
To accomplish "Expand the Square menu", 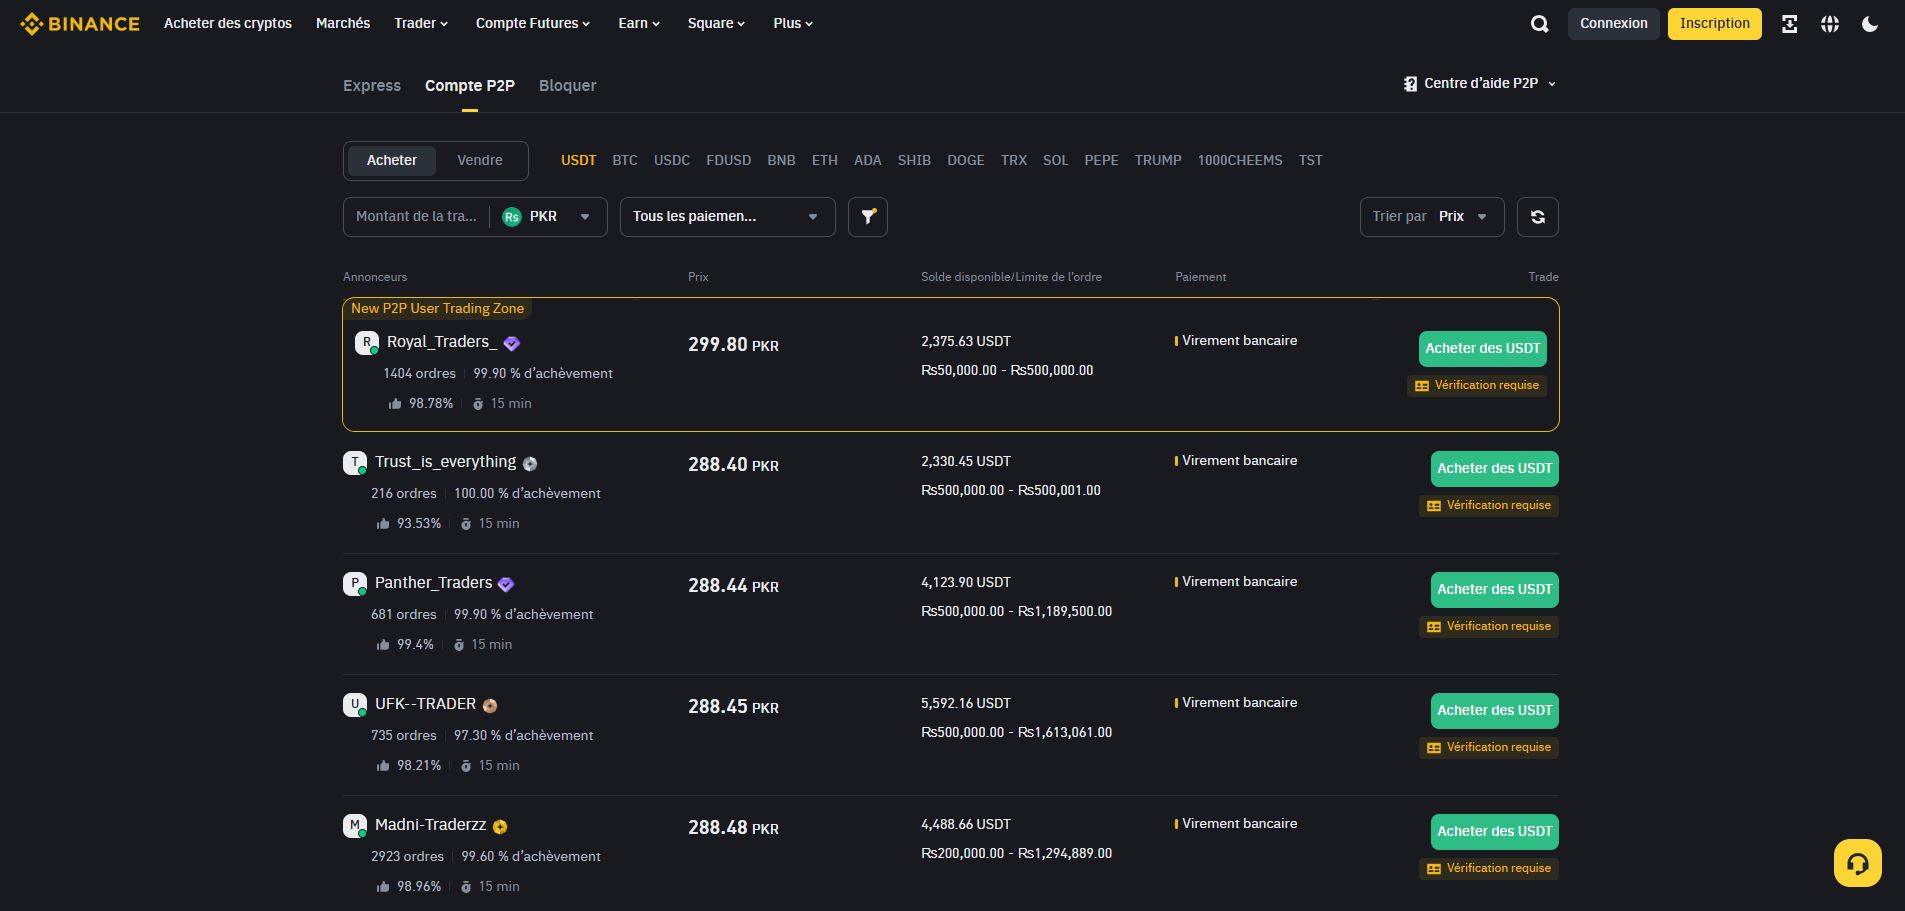I will click(716, 23).
